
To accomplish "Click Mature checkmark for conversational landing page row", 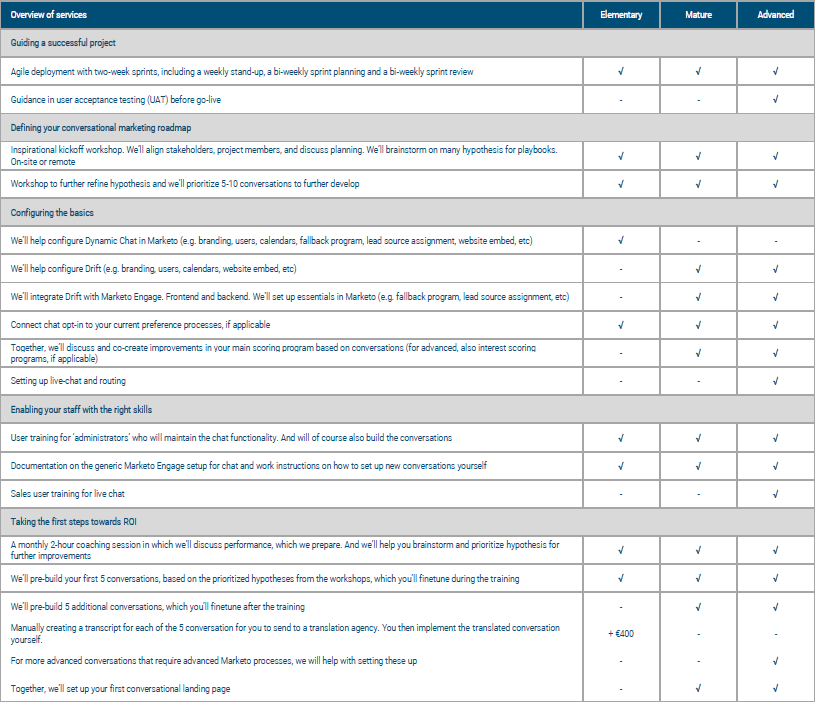I will coord(698,689).
